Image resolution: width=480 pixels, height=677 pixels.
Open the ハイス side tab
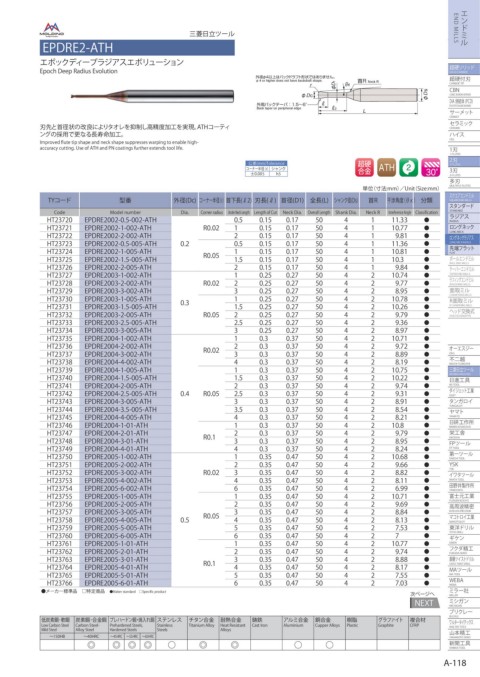[x=464, y=136]
